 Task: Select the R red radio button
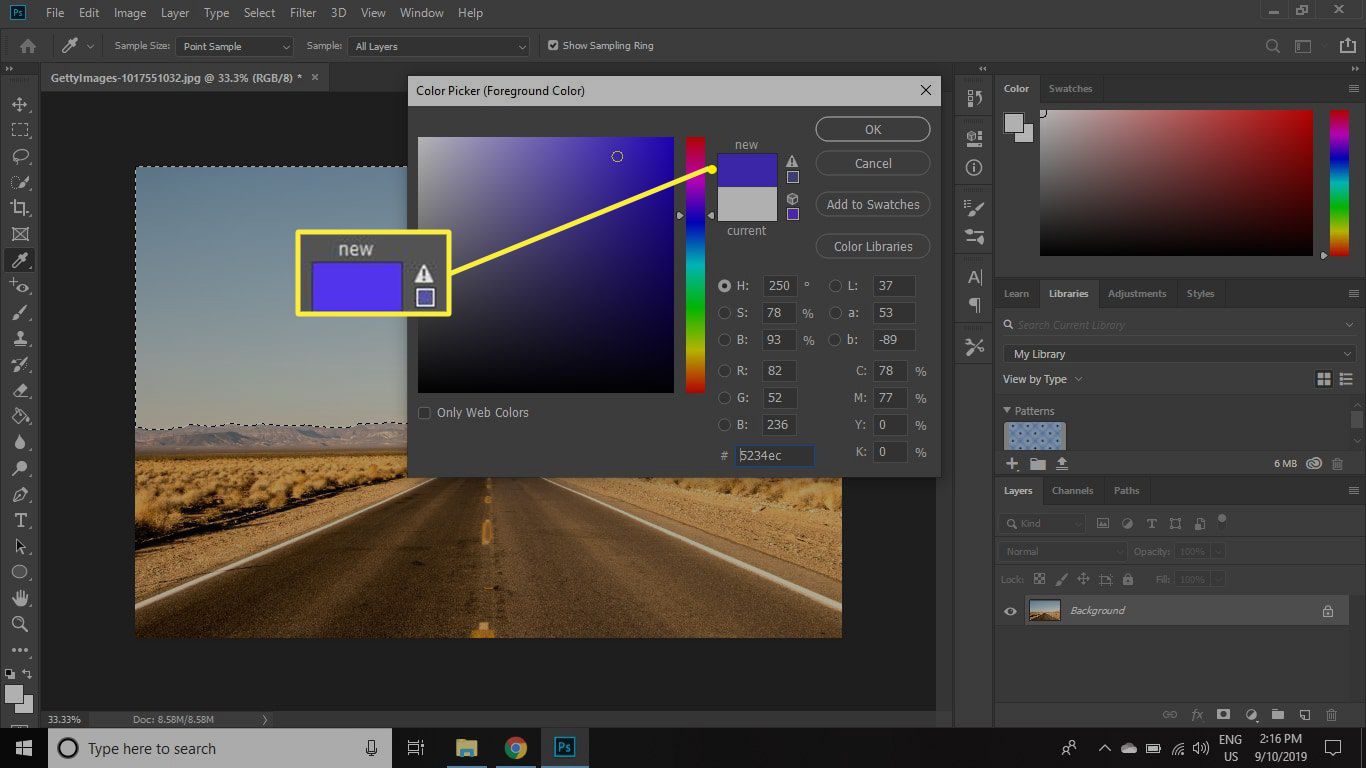724,371
